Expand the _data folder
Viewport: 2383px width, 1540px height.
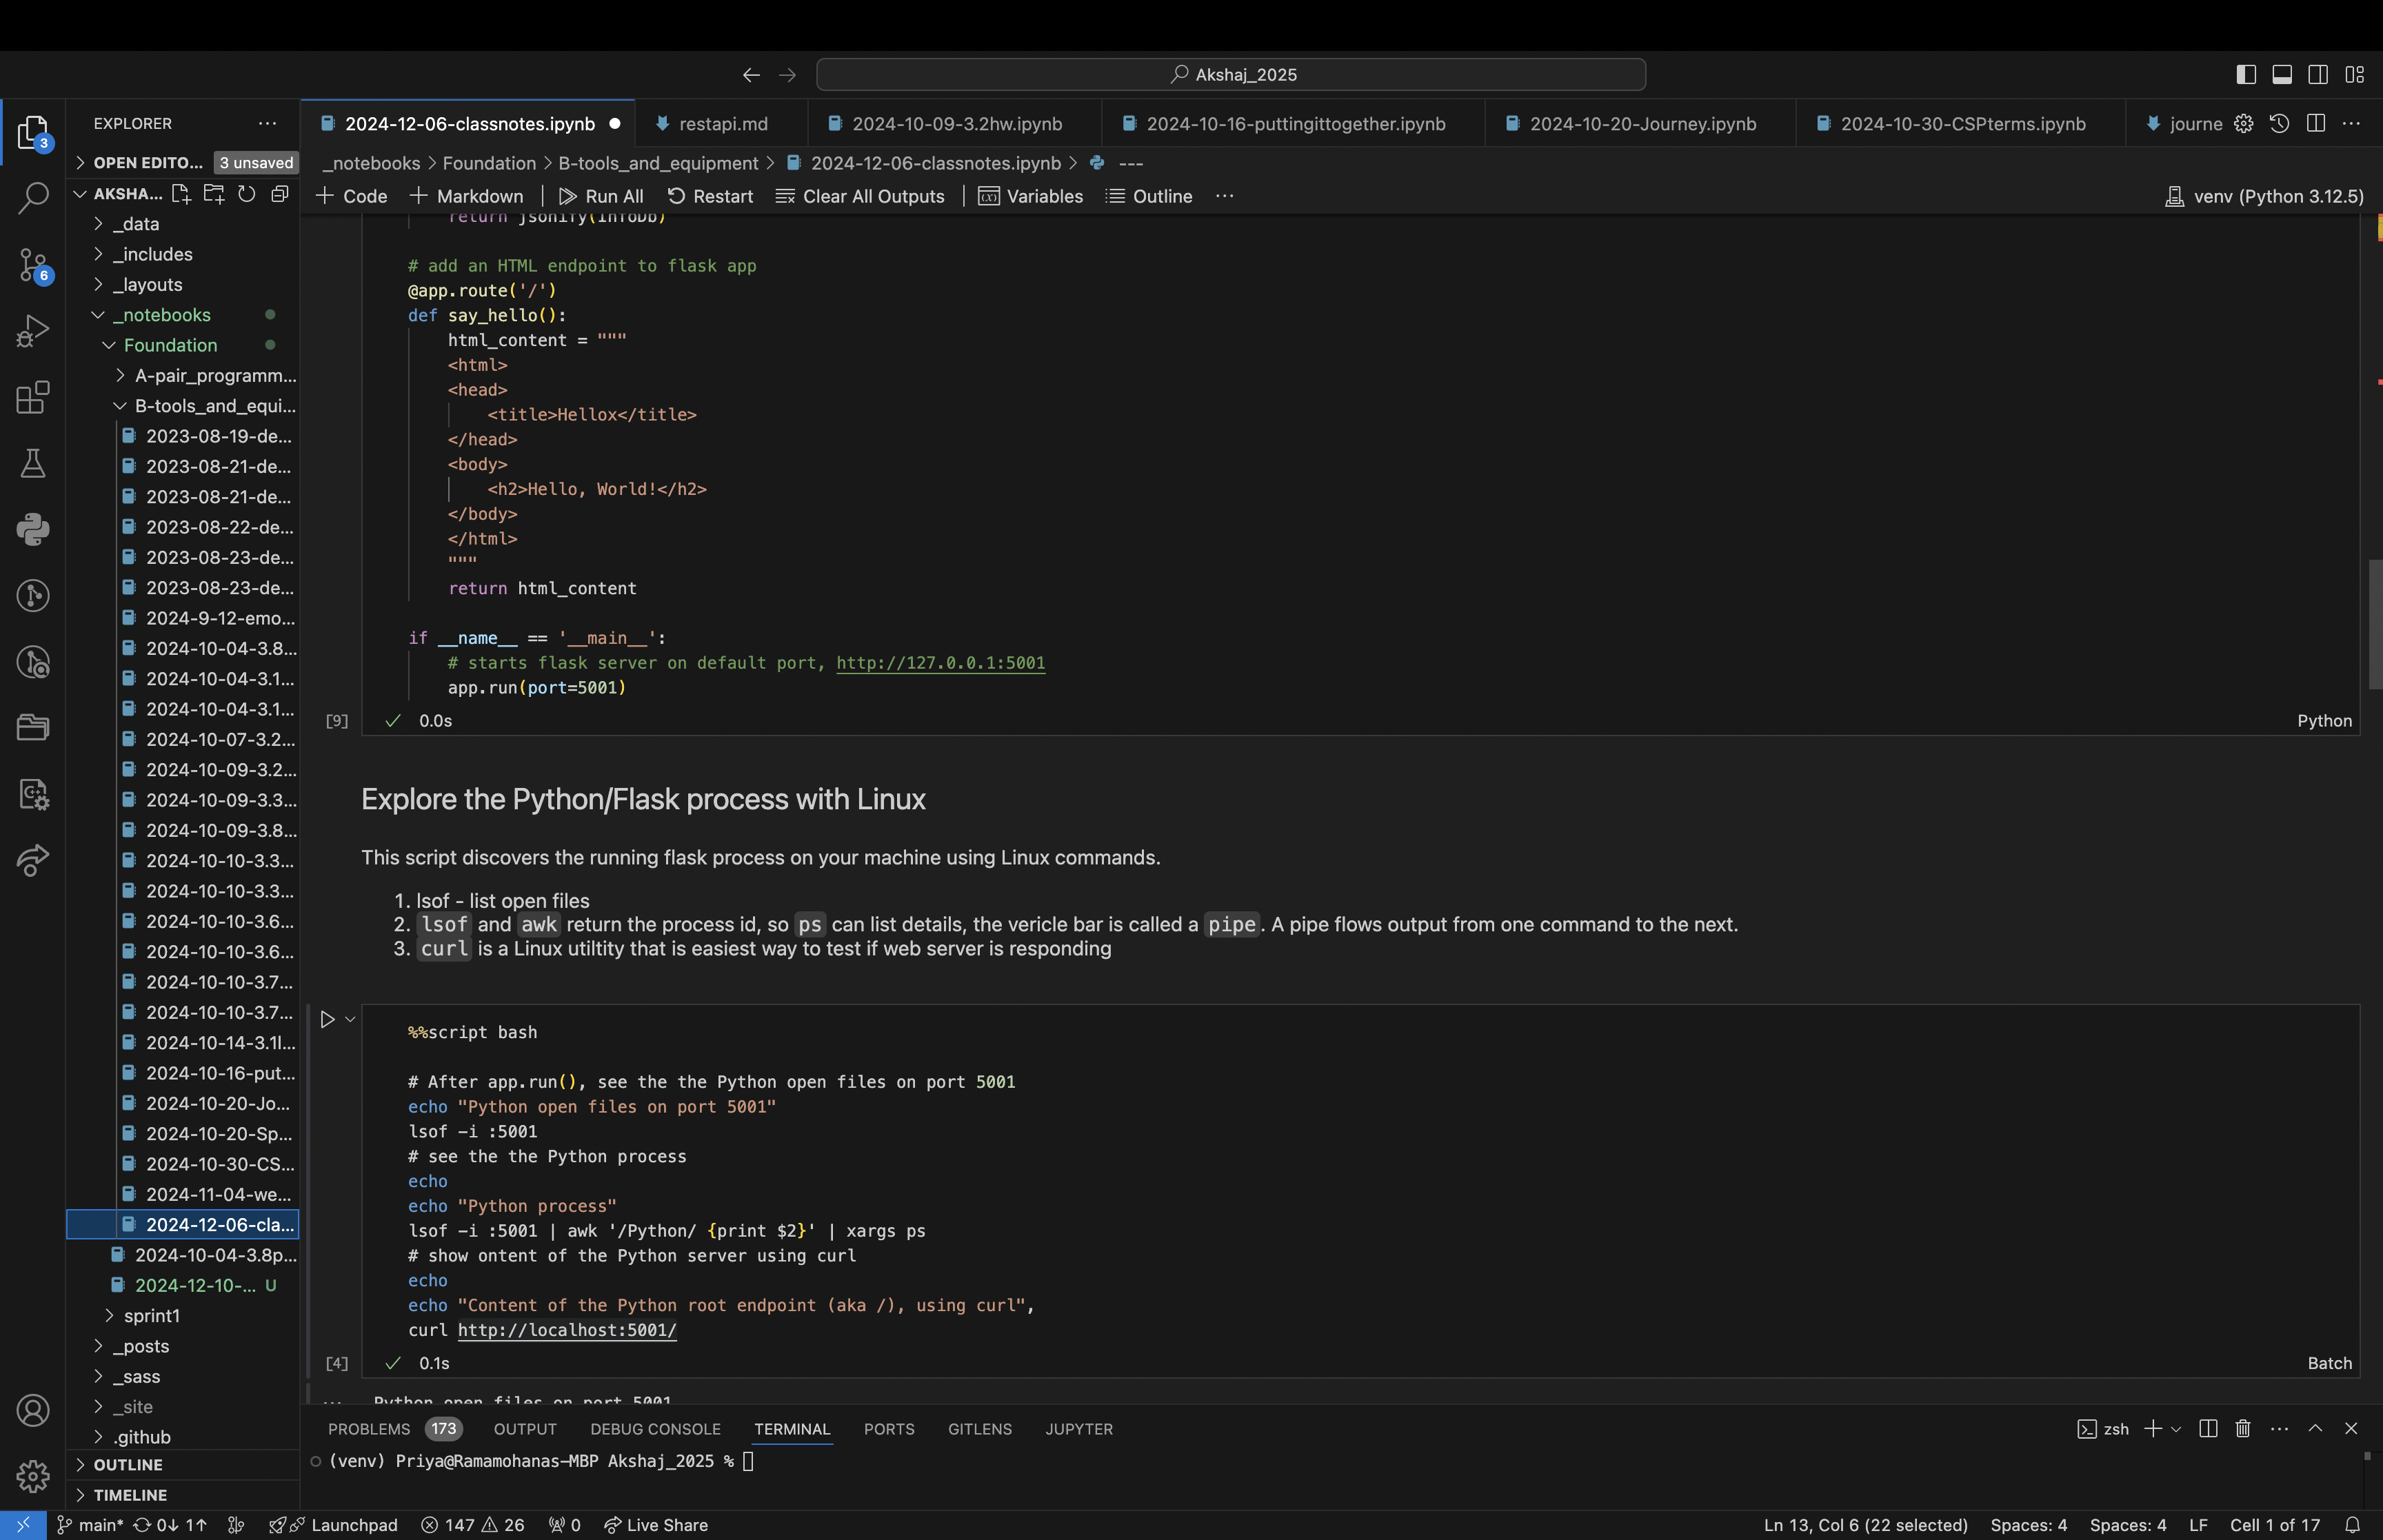(x=184, y=224)
